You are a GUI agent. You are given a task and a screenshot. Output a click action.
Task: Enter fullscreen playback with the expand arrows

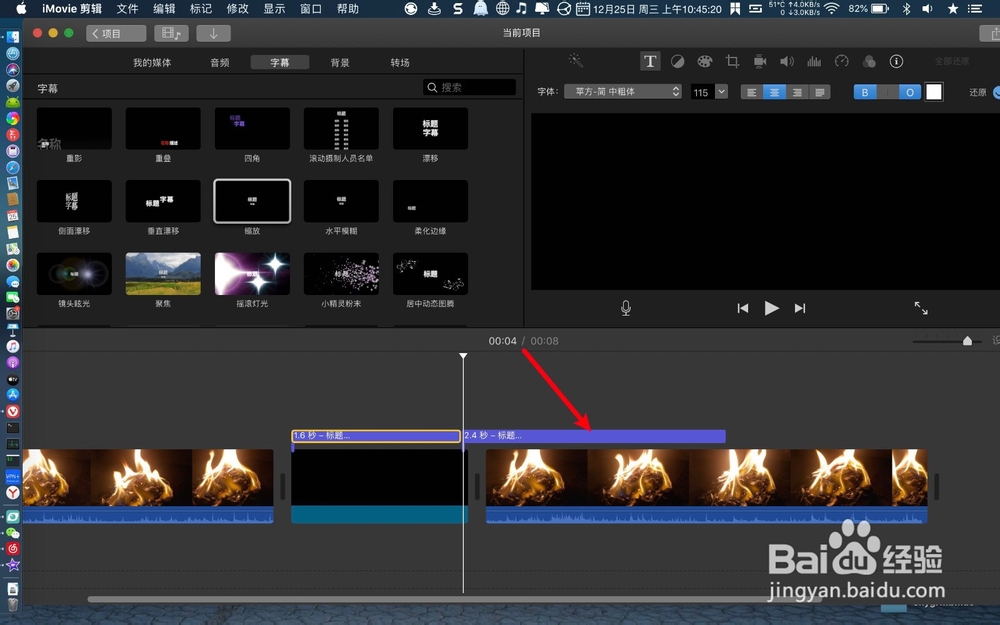click(921, 308)
